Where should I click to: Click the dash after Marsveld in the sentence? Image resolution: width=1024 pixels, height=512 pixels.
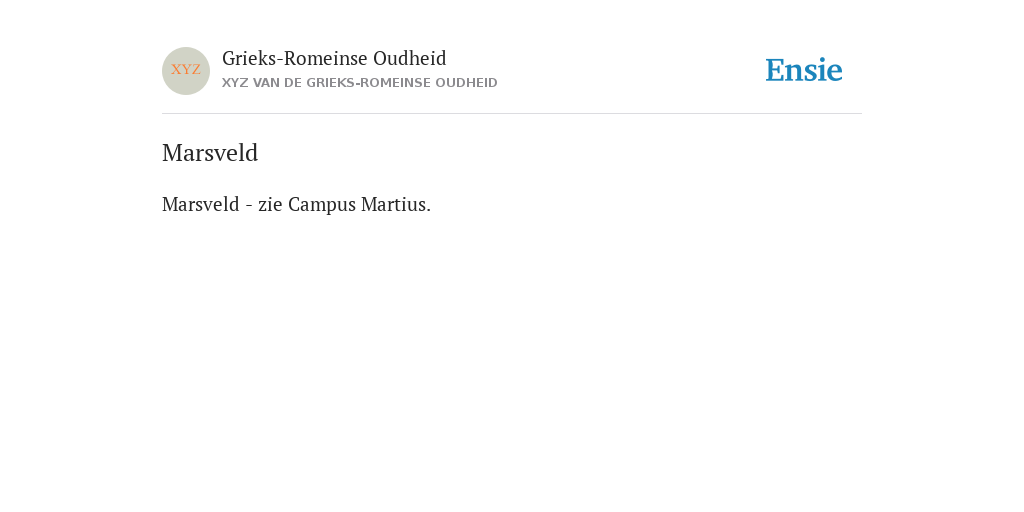(x=249, y=206)
